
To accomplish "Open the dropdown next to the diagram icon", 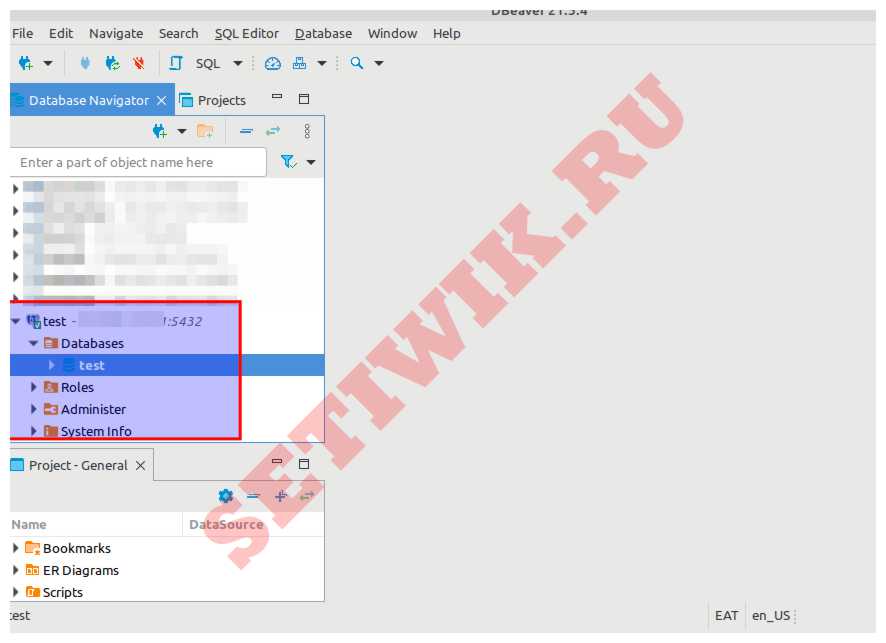I will [x=322, y=63].
